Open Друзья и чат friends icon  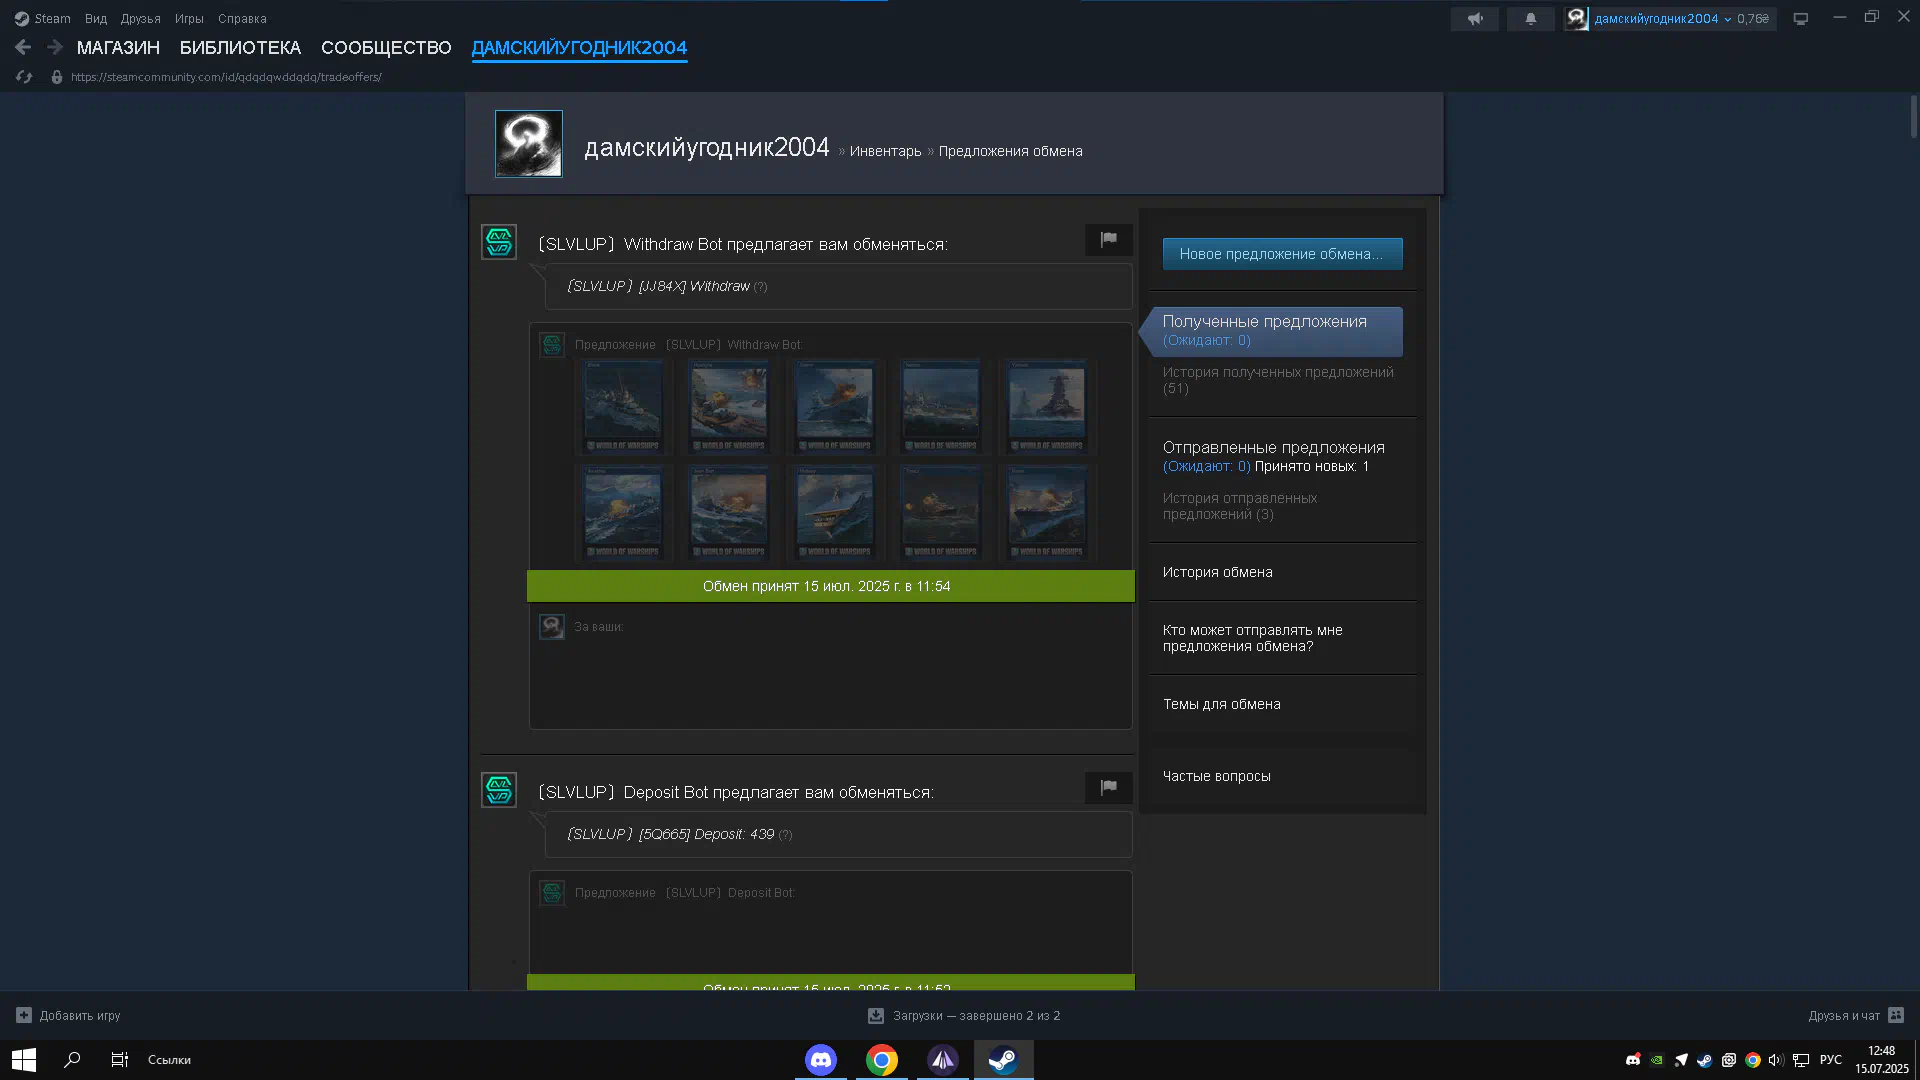[x=1895, y=1015]
